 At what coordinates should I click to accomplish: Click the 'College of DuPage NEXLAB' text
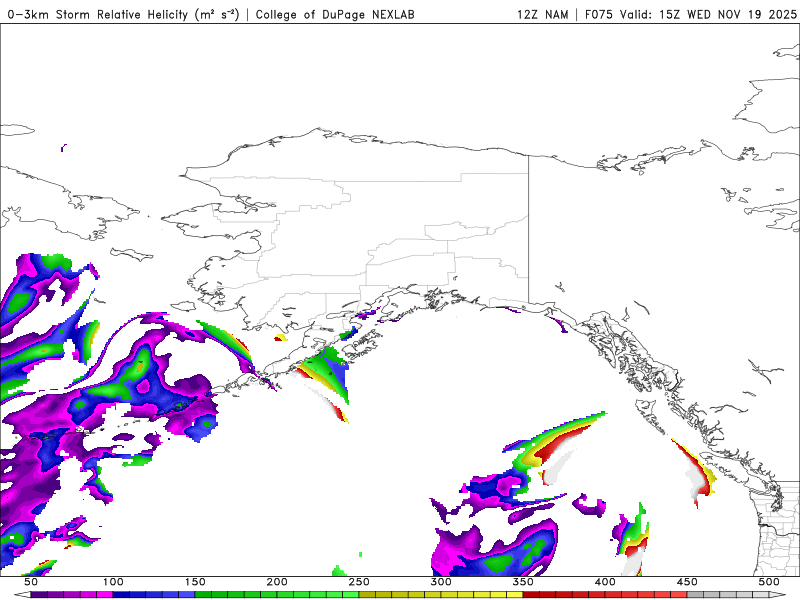(335, 14)
